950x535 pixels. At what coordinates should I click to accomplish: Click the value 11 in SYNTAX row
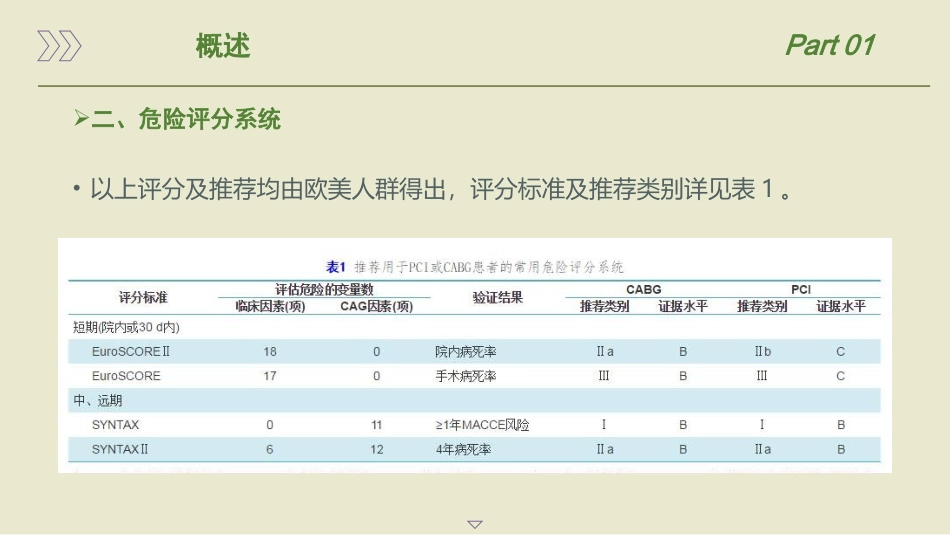376,425
